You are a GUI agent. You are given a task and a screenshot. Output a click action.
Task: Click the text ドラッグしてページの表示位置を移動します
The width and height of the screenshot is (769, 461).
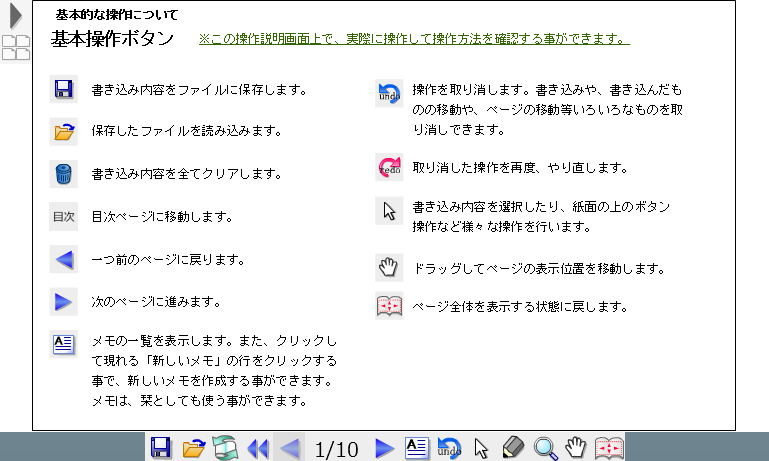tap(539, 269)
